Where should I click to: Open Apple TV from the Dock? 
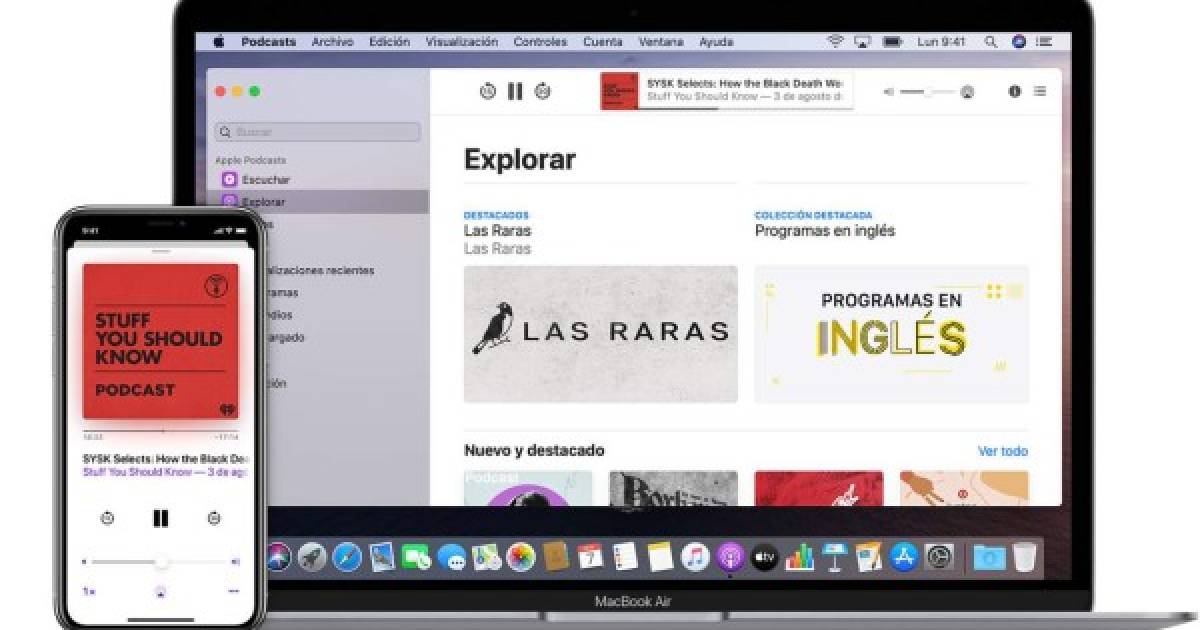tap(764, 557)
